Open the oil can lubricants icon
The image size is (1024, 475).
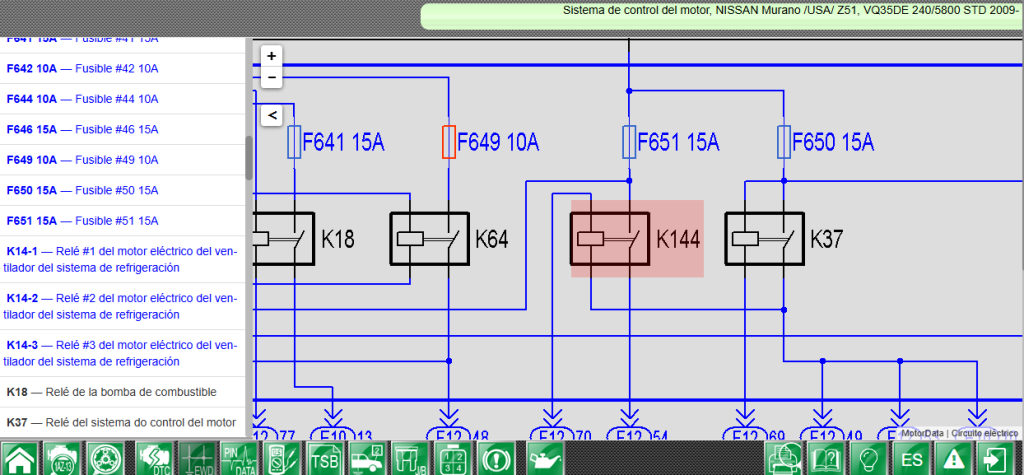pyautogui.click(x=545, y=459)
